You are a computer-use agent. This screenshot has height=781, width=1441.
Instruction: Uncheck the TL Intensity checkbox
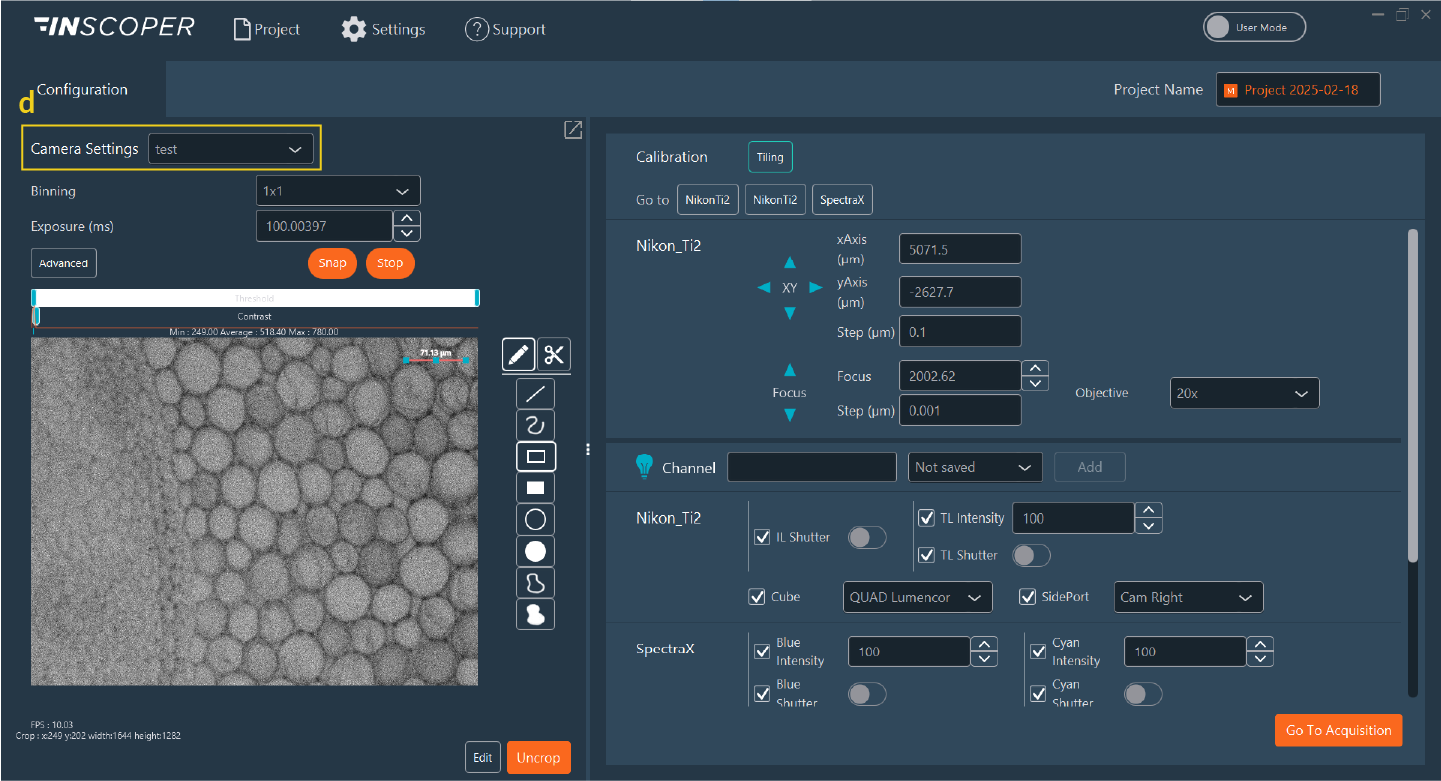[925, 517]
